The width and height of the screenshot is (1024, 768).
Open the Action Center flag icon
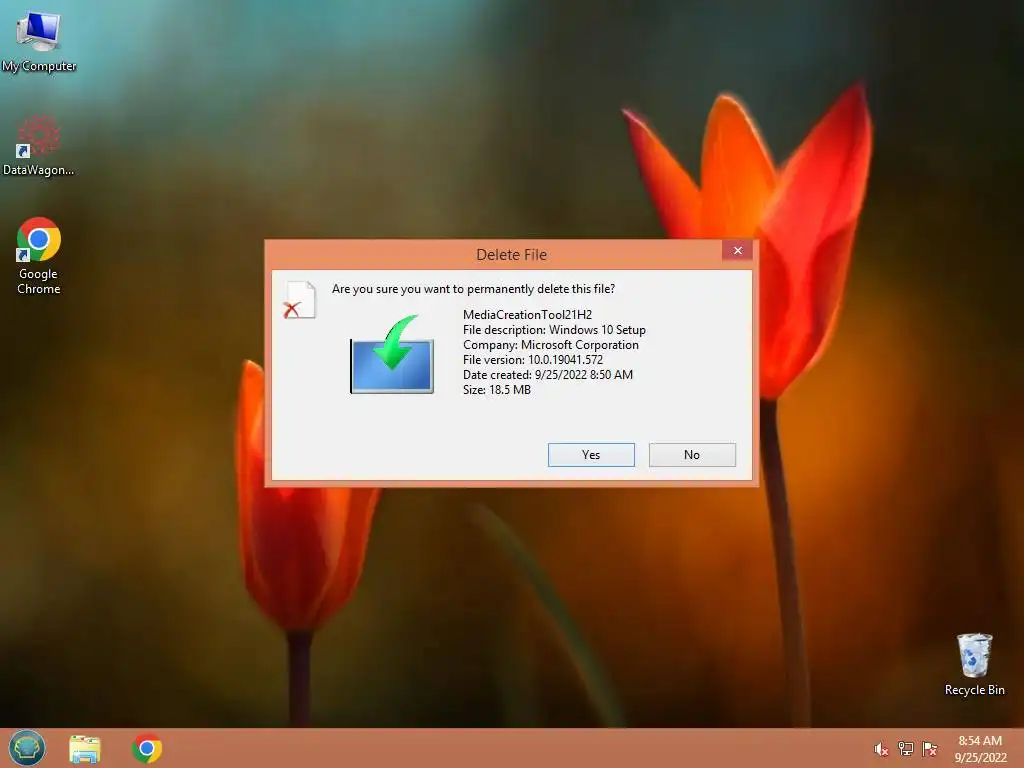929,748
